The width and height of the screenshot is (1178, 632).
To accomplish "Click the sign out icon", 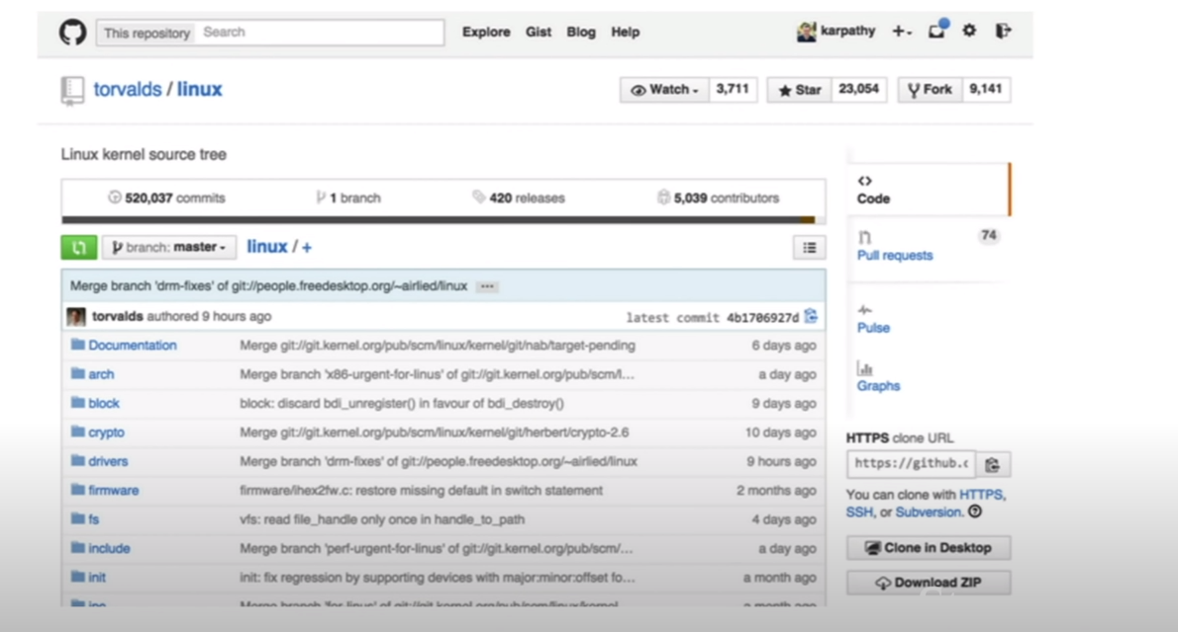I will click(1003, 31).
